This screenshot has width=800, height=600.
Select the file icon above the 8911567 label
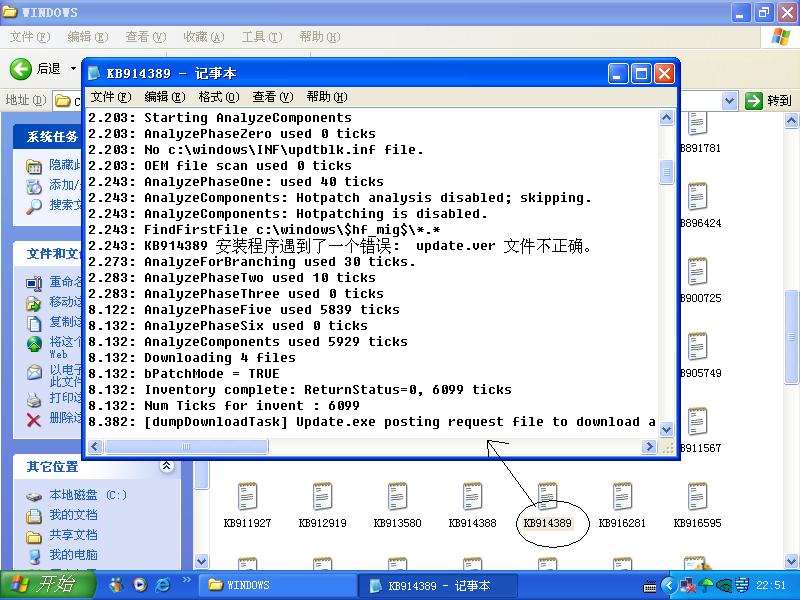pyautogui.click(x=697, y=421)
